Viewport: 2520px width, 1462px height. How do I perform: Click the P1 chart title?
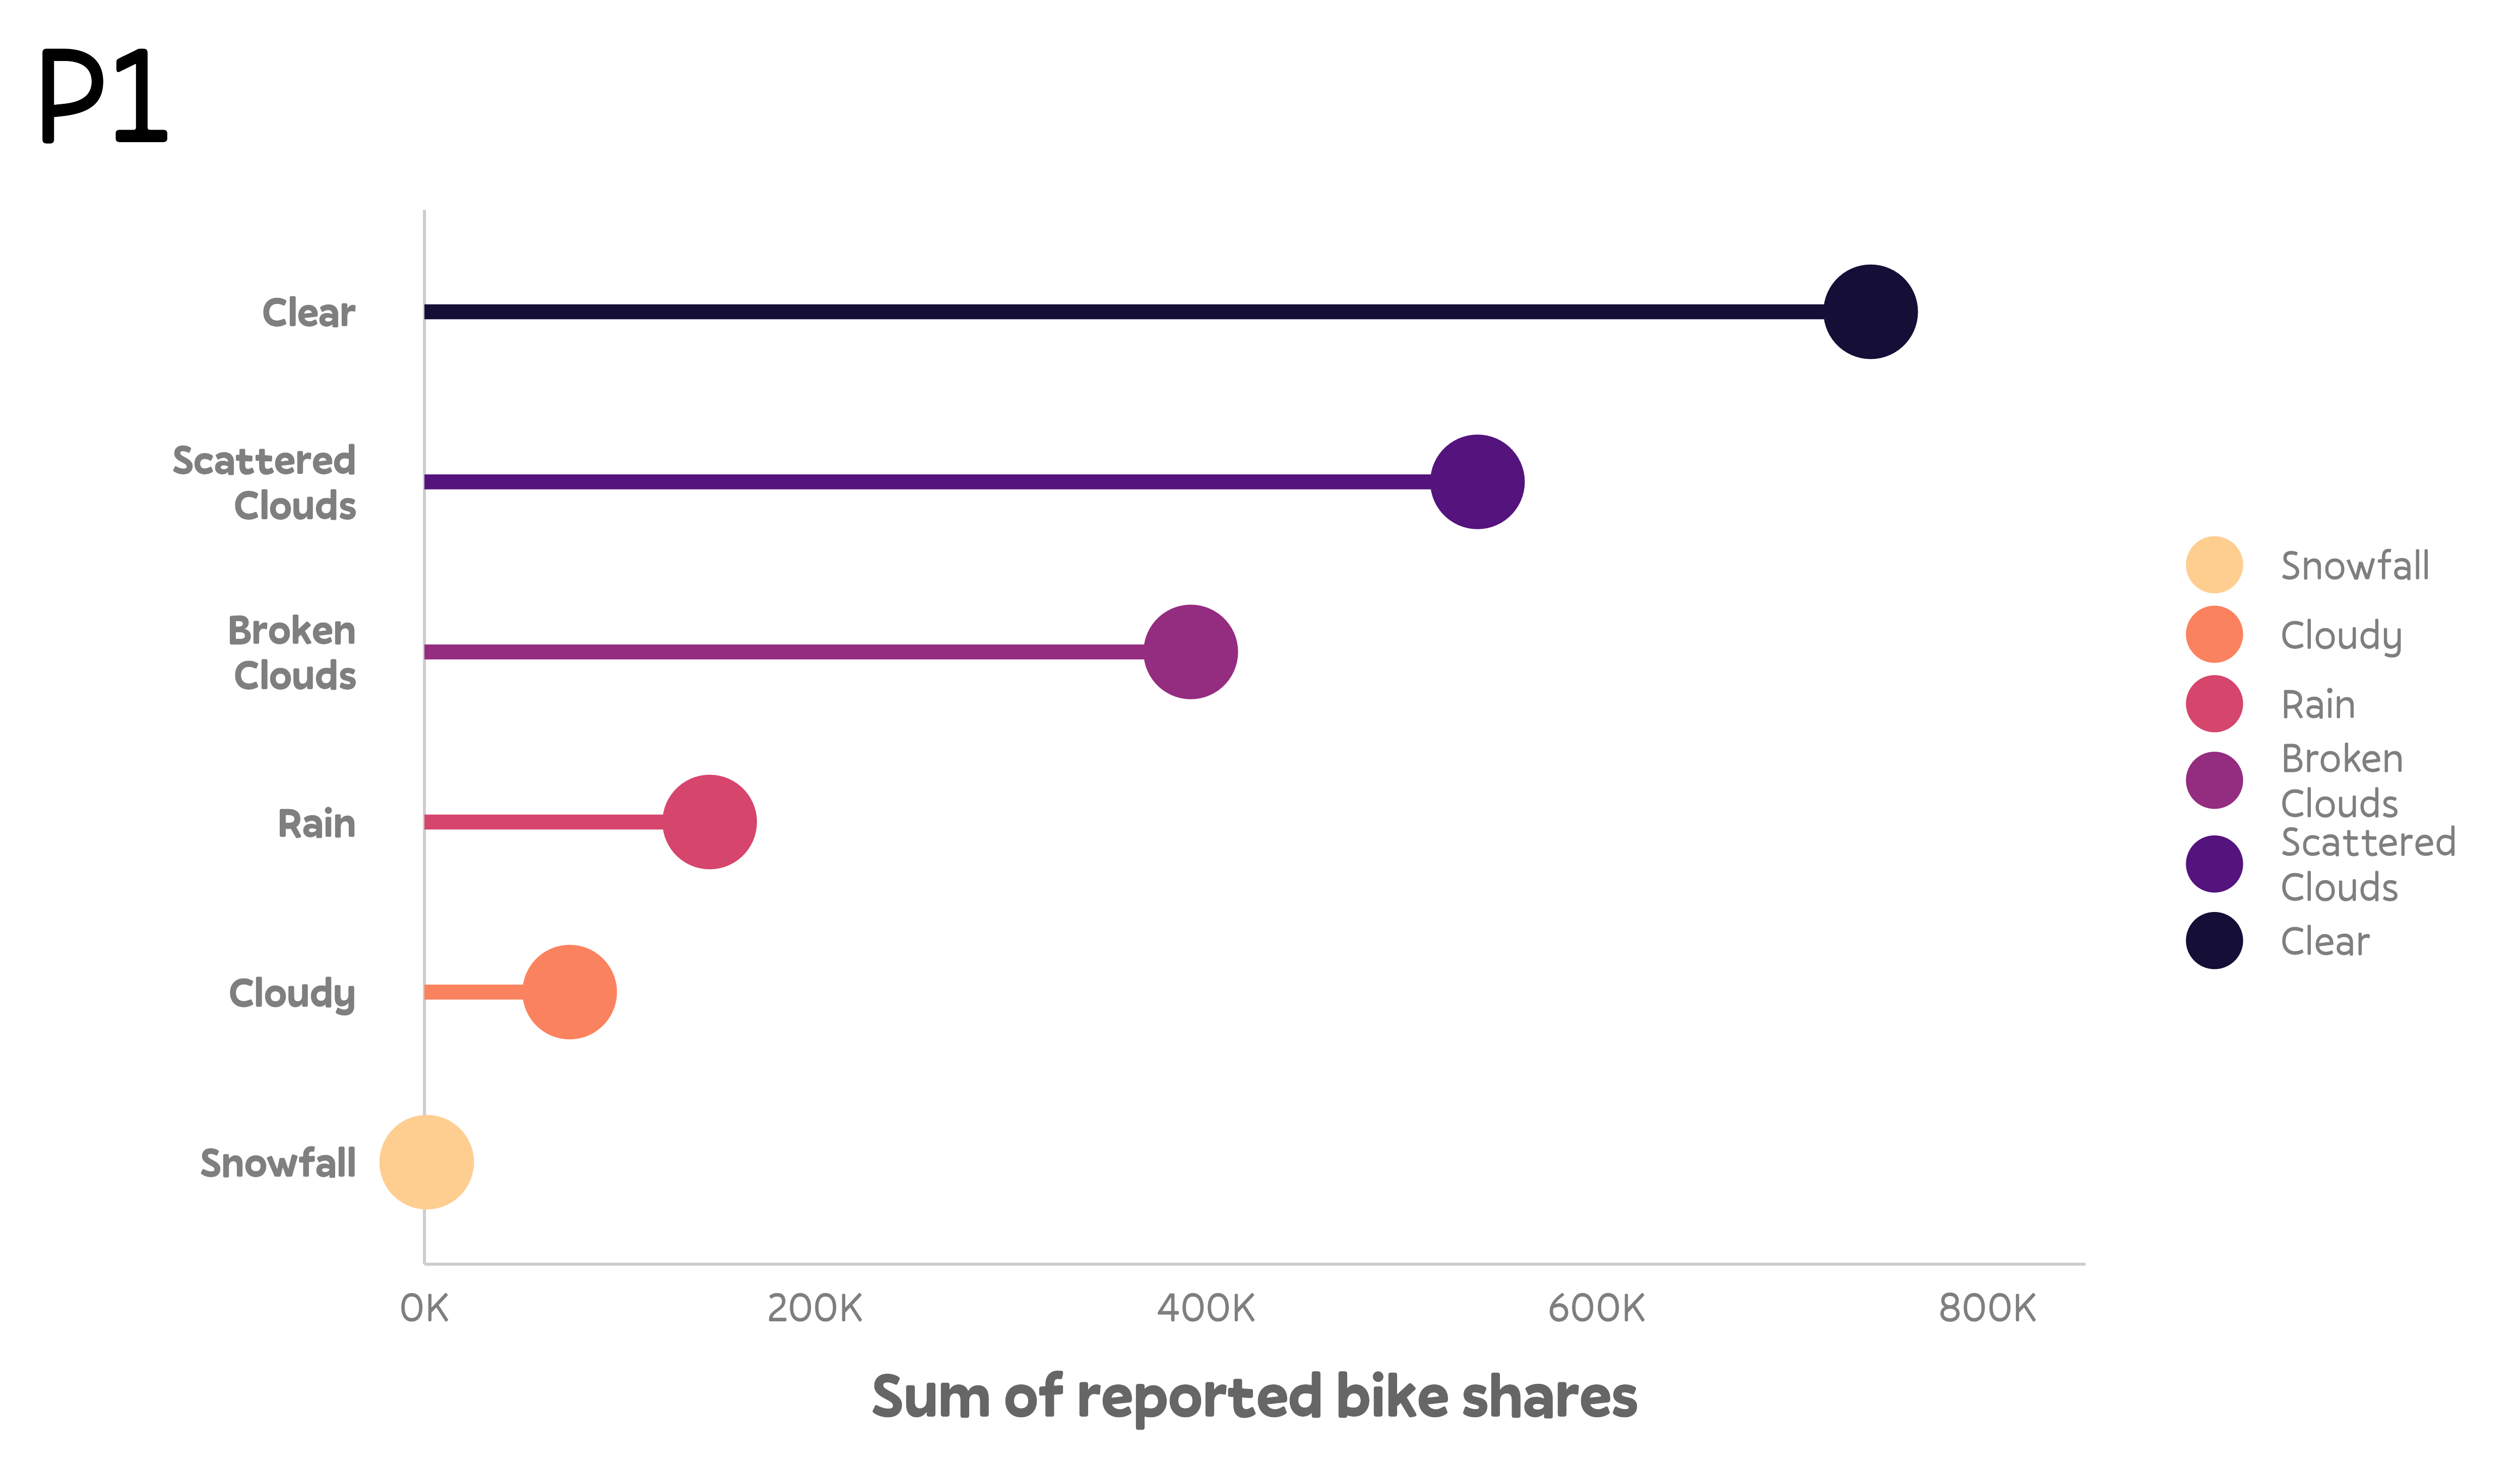coord(103,97)
